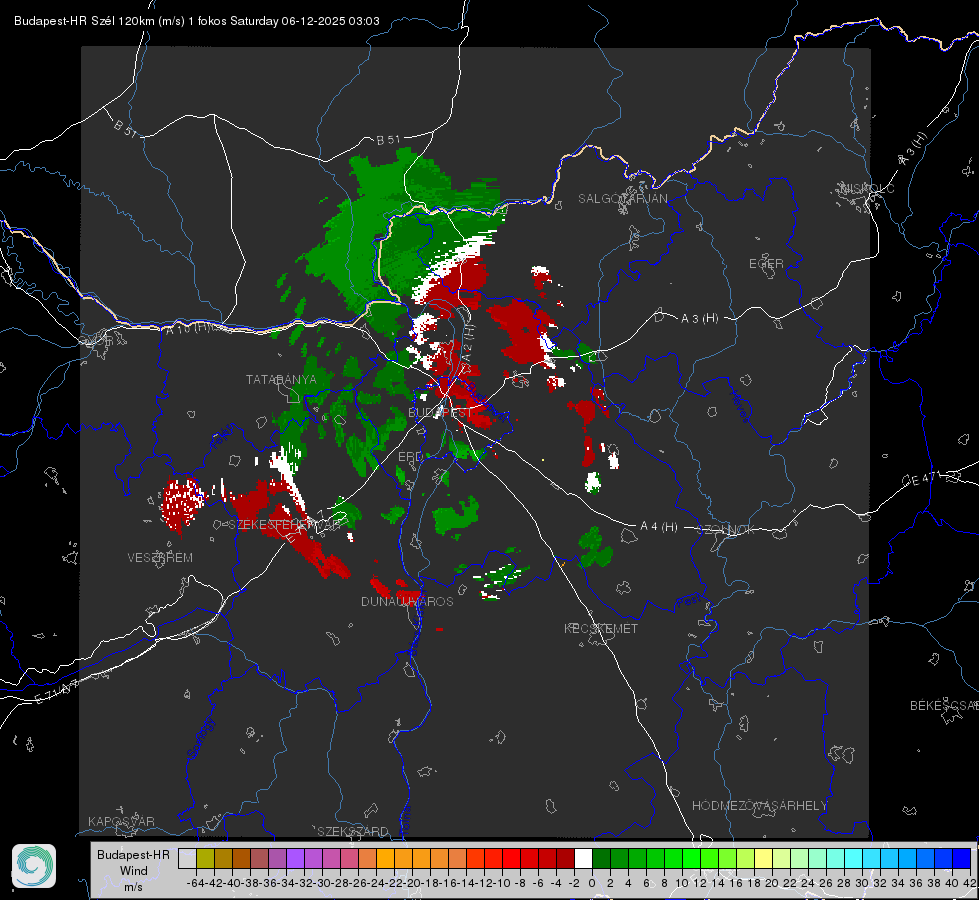The height and width of the screenshot is (900, 979).
Task: Pick the bright green swatch between 10 and 12
Action: pyautogui.click(x=692, y=859)
